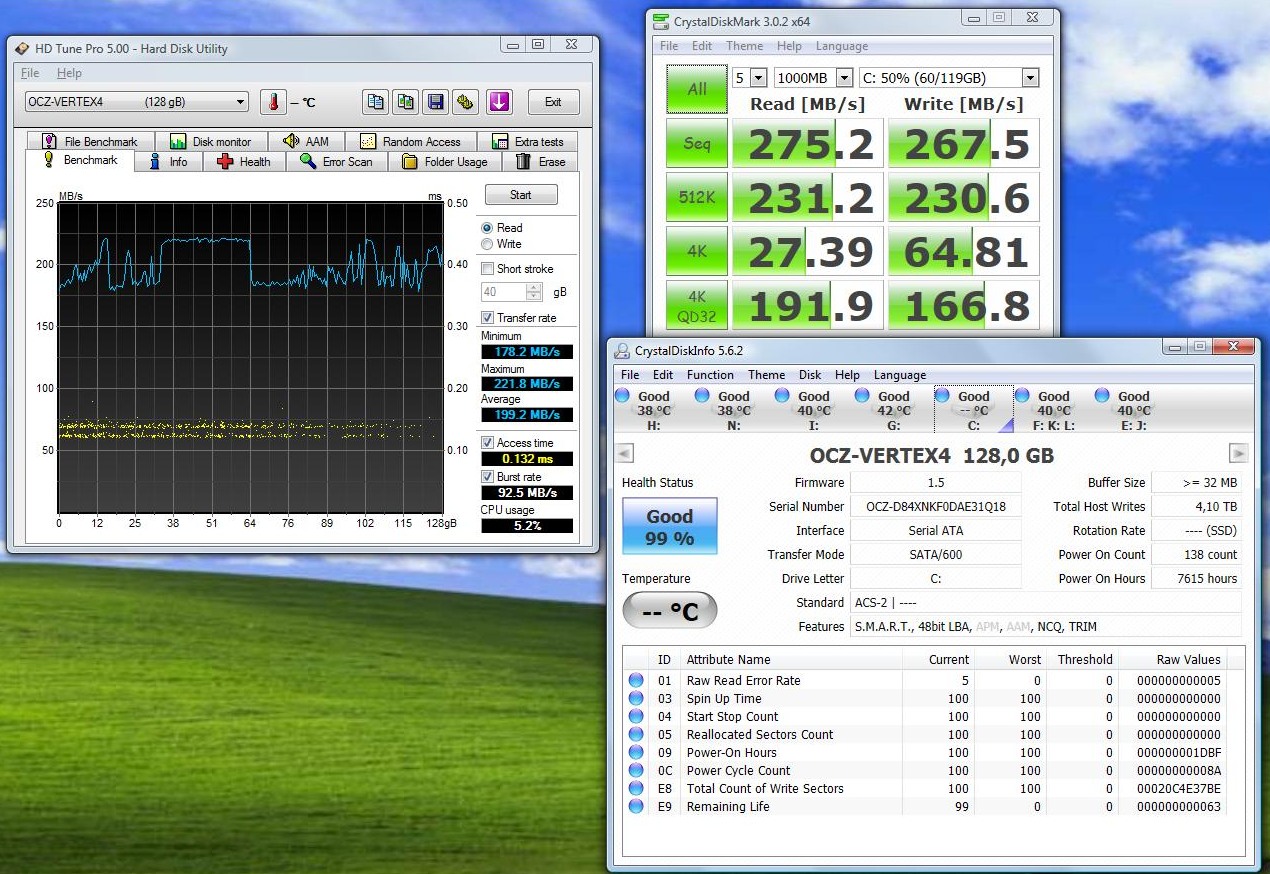The height and width of the screenshot is (874, 1270).
Task: Open the Theme menu in CrystalDiskInfo
Action: click(x=766, y=375)
